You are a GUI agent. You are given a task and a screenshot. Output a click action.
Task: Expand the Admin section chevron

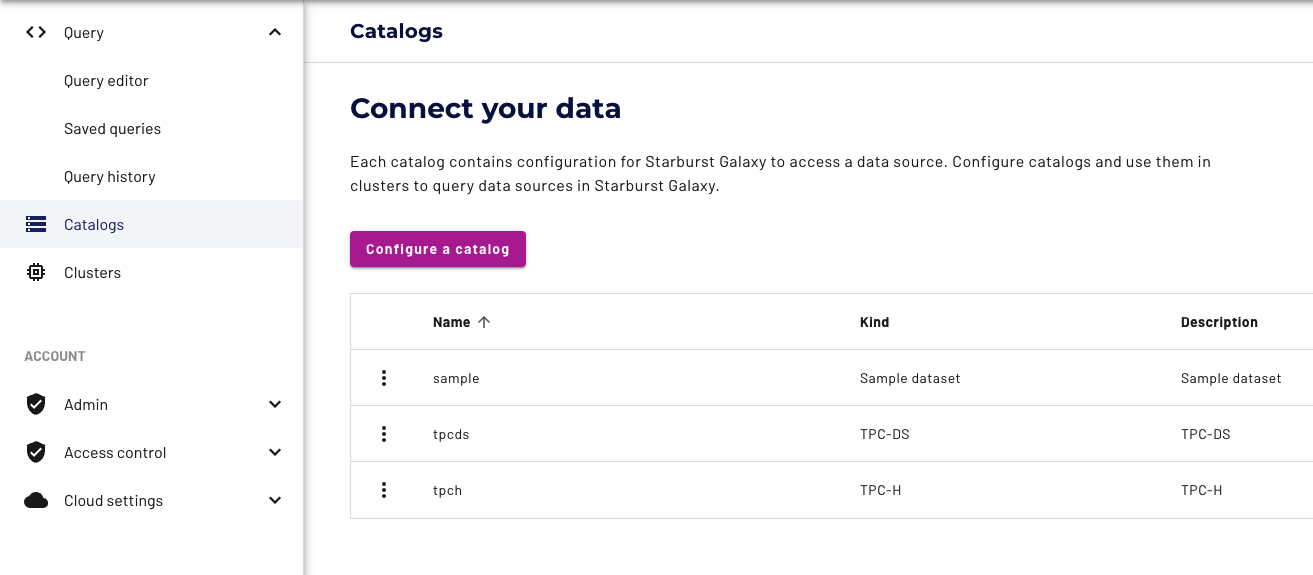click(x=275, y=405)
